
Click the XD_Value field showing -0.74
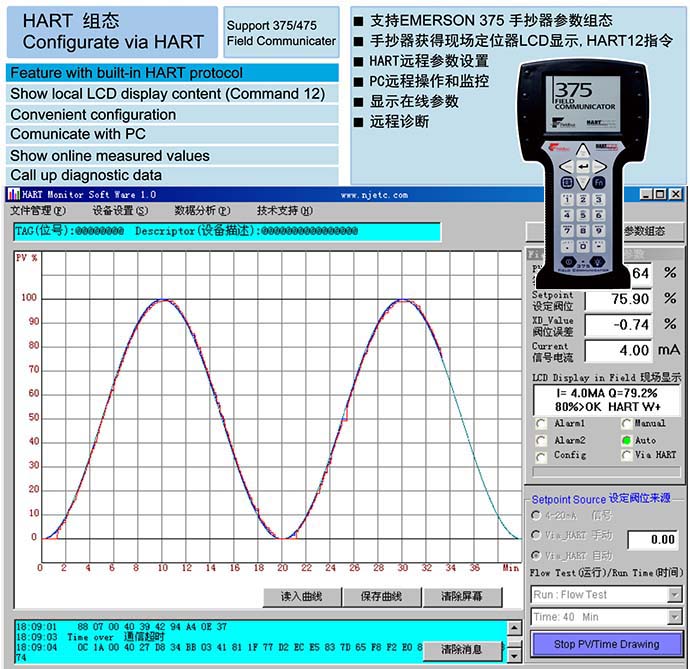pos(618,325)
